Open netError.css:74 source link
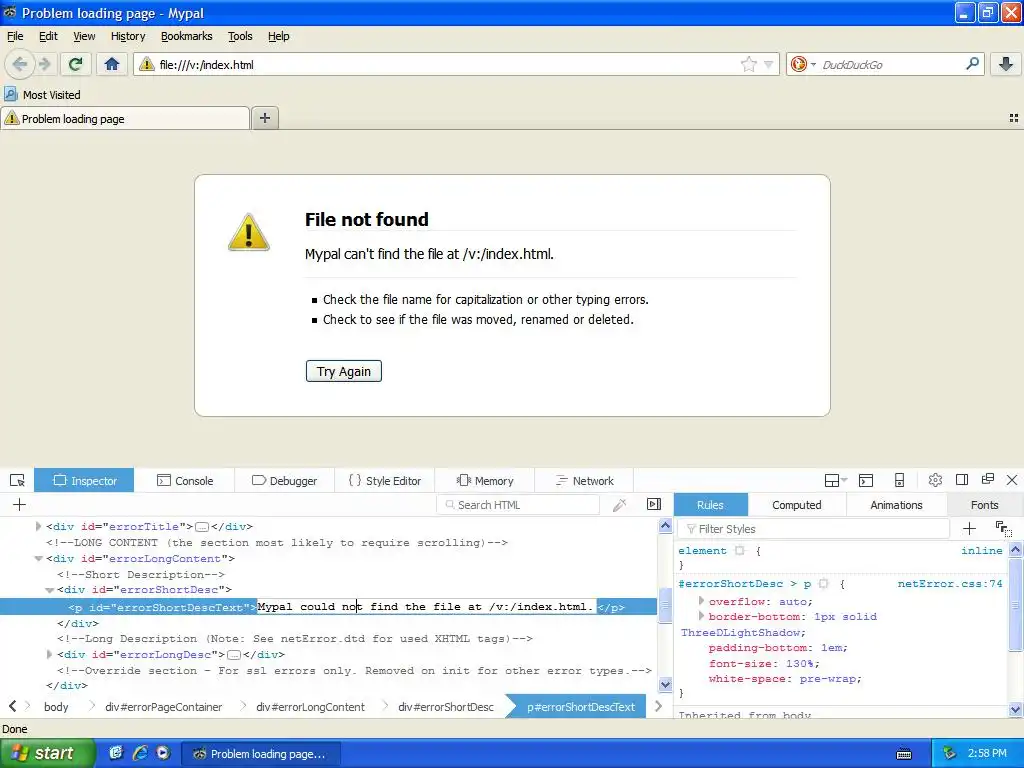The image size is (1024, 768). (x=950, y=584)
